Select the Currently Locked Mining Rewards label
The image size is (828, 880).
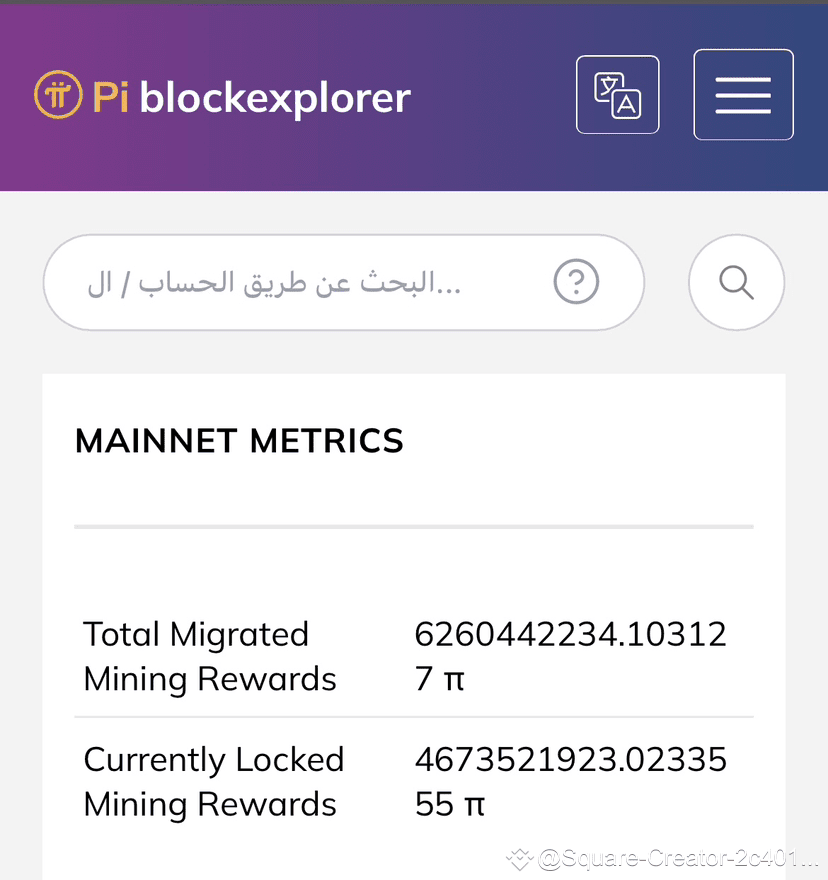coord(214,782)
